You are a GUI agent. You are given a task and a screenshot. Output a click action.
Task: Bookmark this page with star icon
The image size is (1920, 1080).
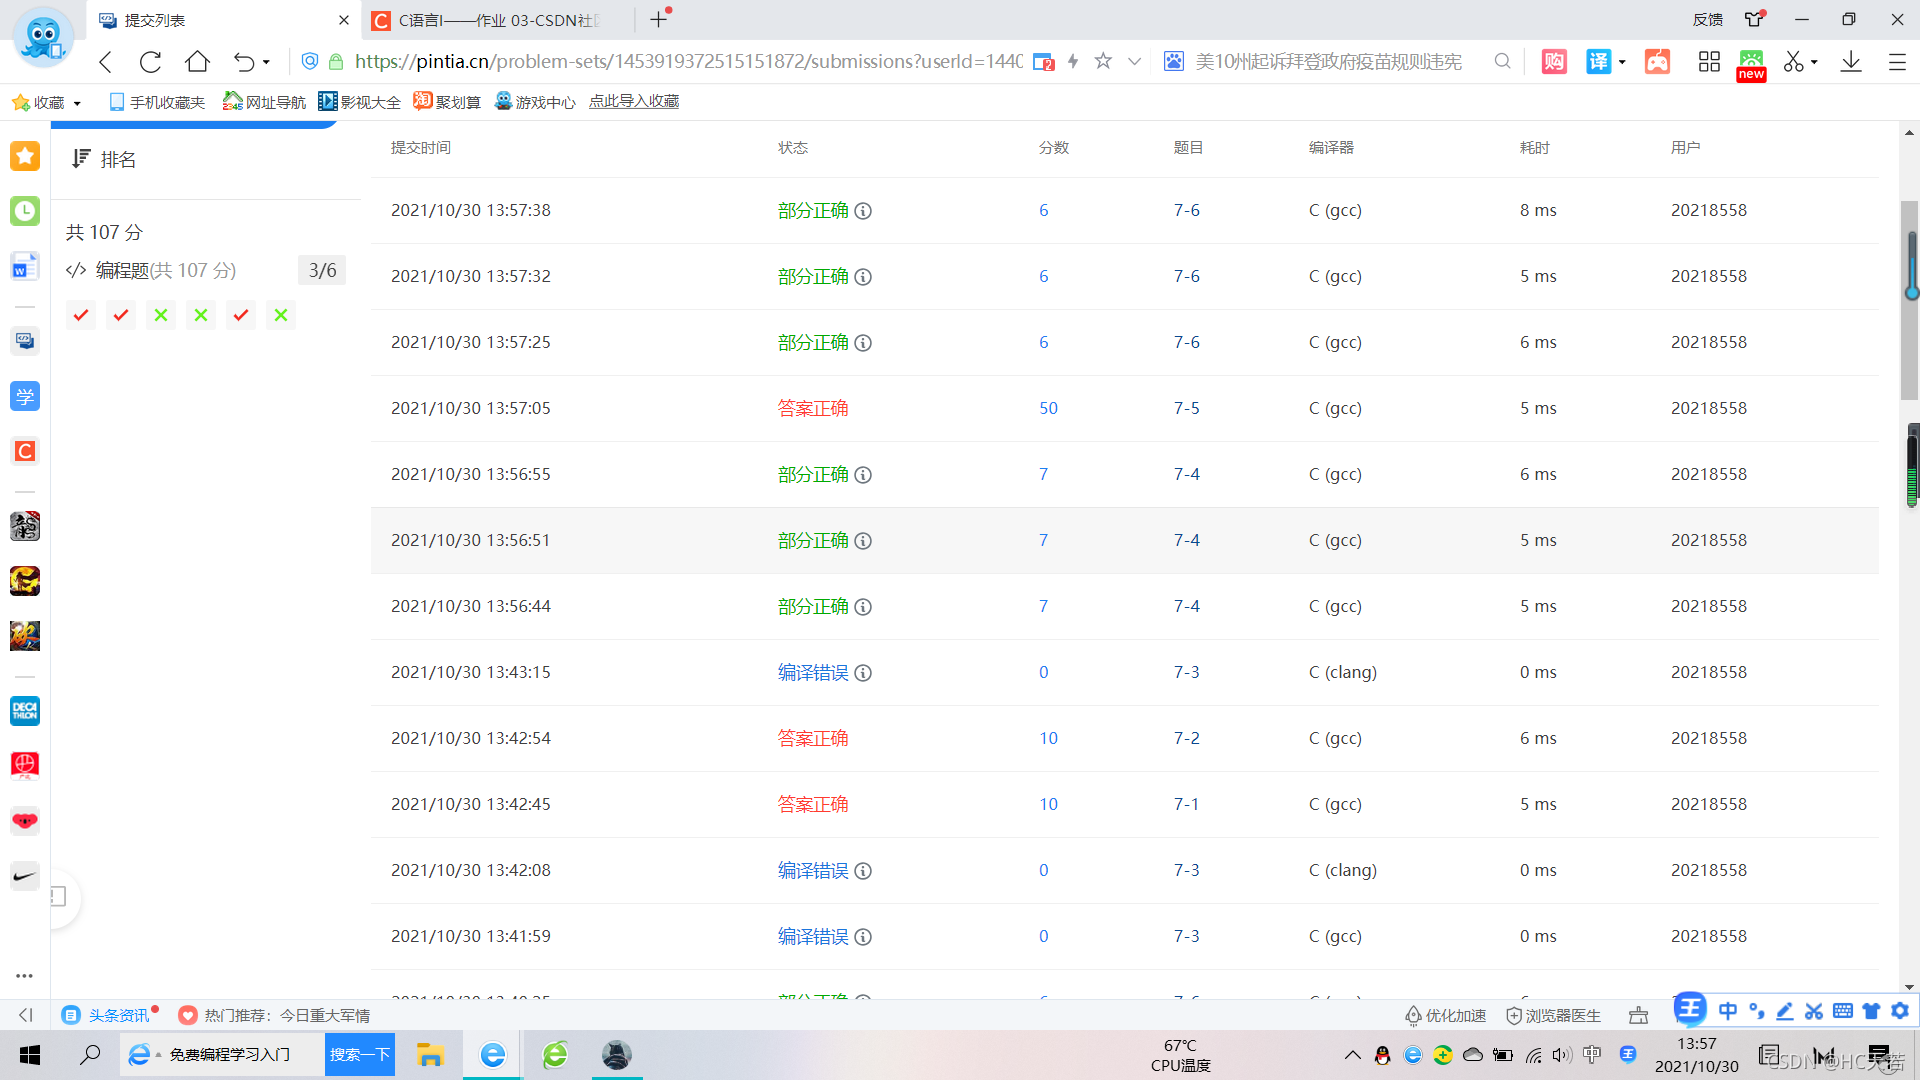point(1103,62)
